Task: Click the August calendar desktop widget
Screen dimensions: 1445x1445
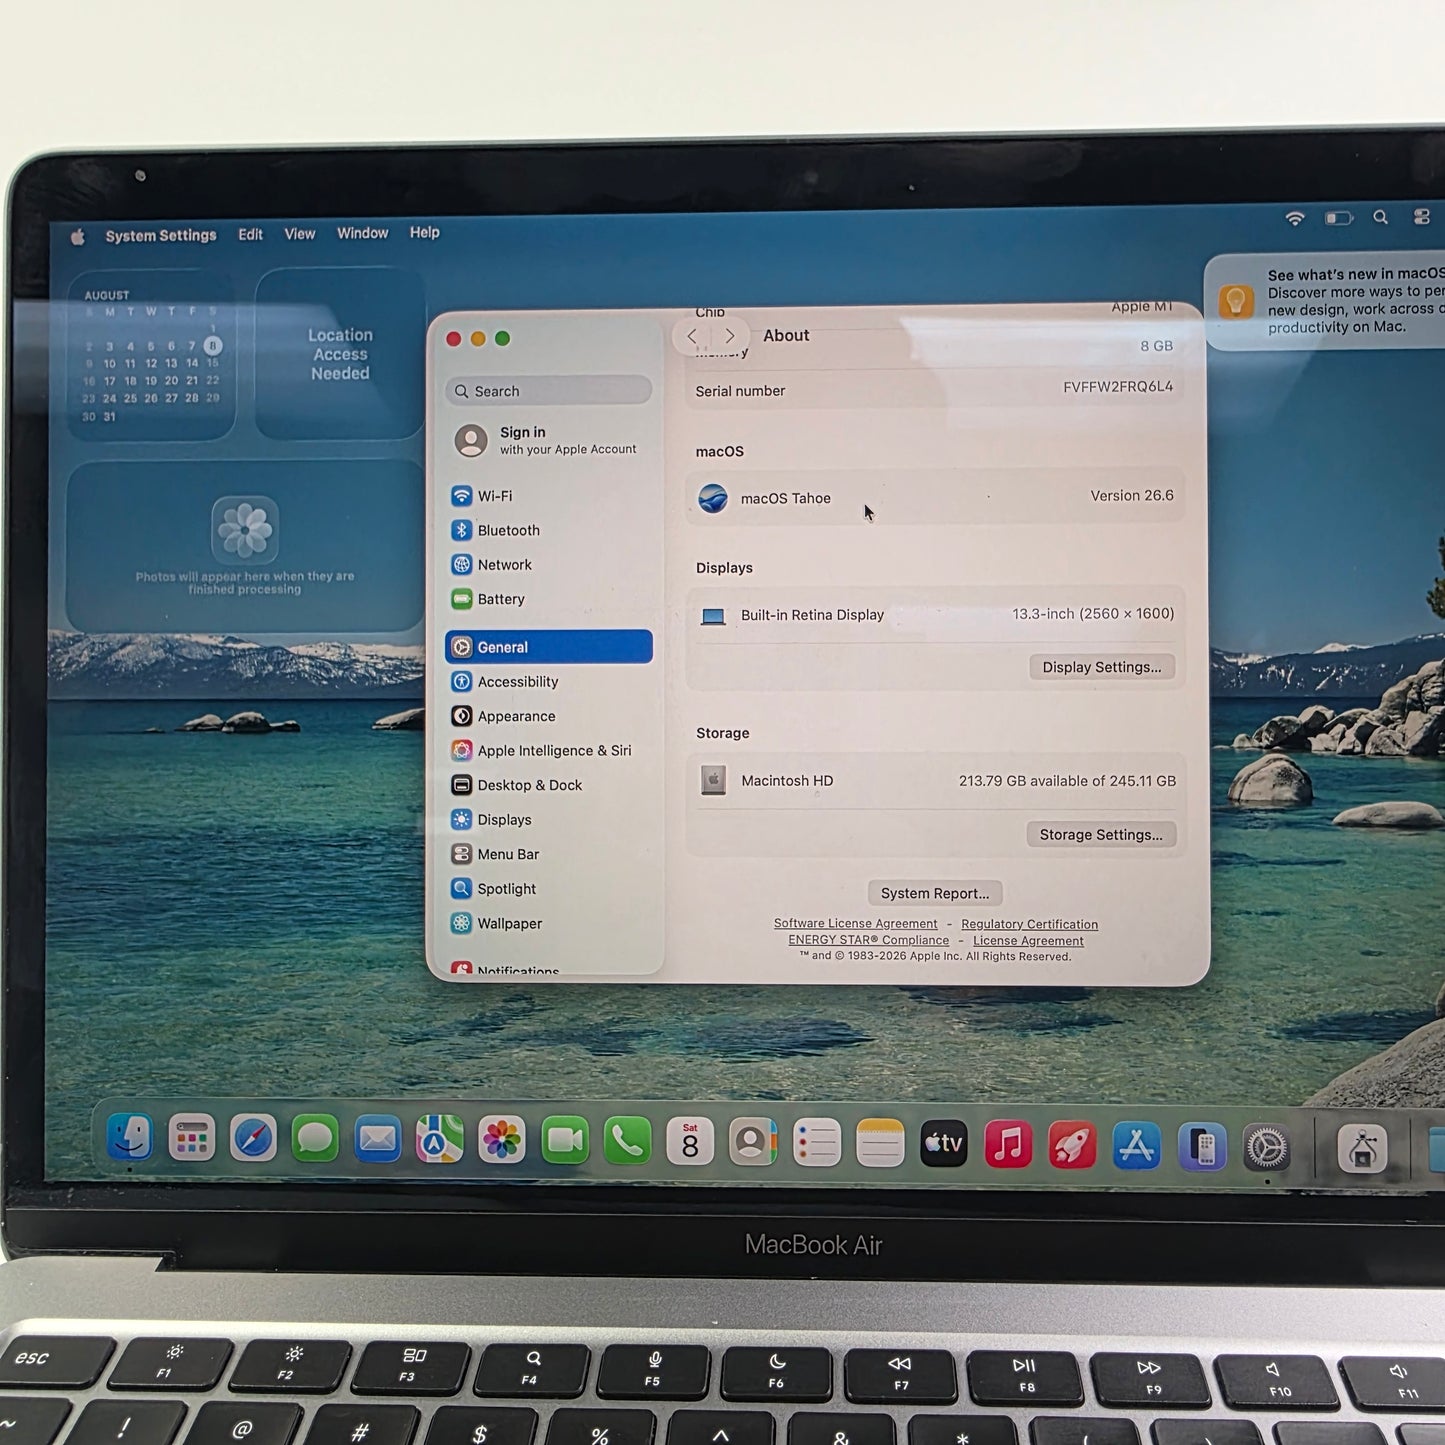Action: (151, 356)
